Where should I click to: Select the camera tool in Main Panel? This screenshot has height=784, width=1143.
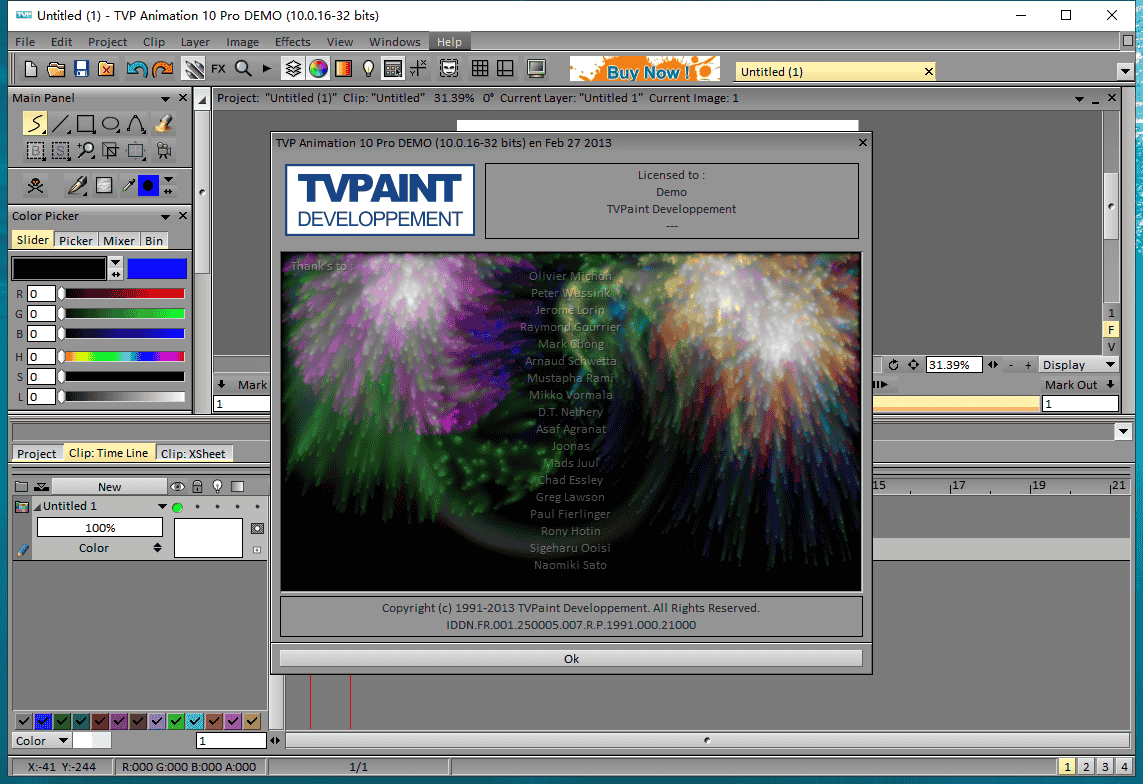coord(164,150)
